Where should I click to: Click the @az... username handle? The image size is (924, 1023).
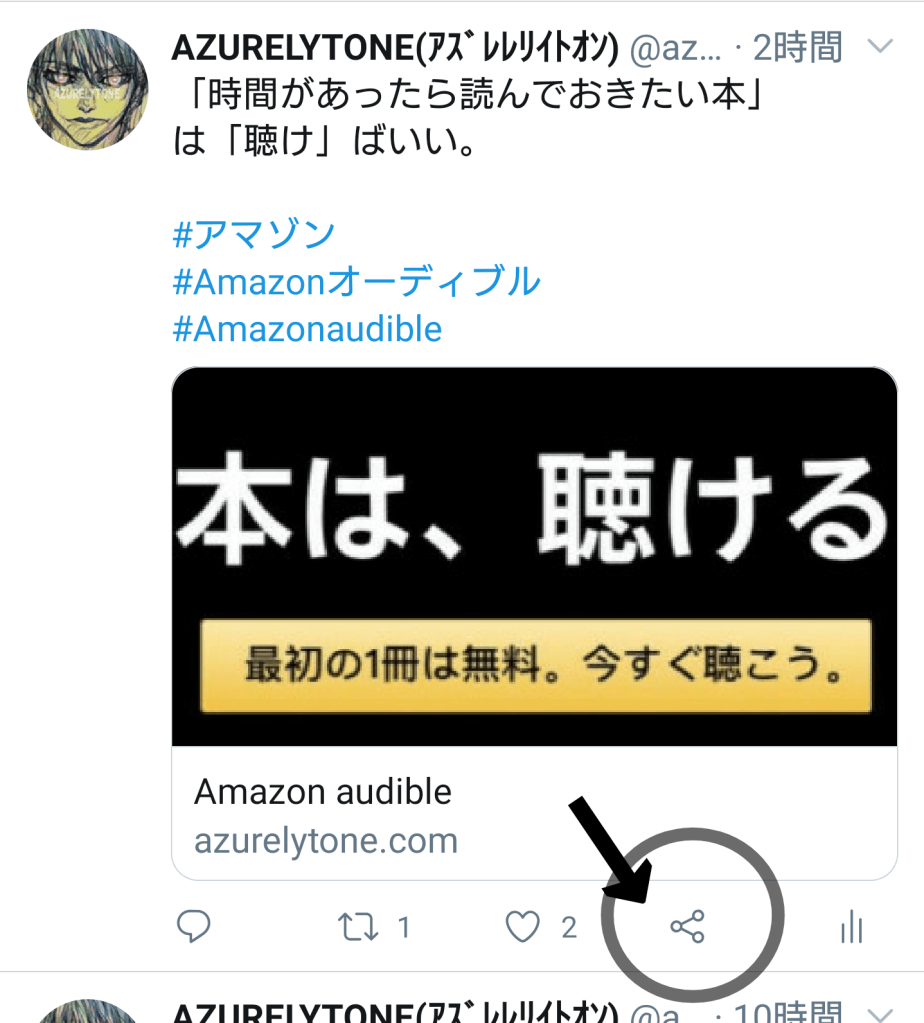(x=675, y=48)
